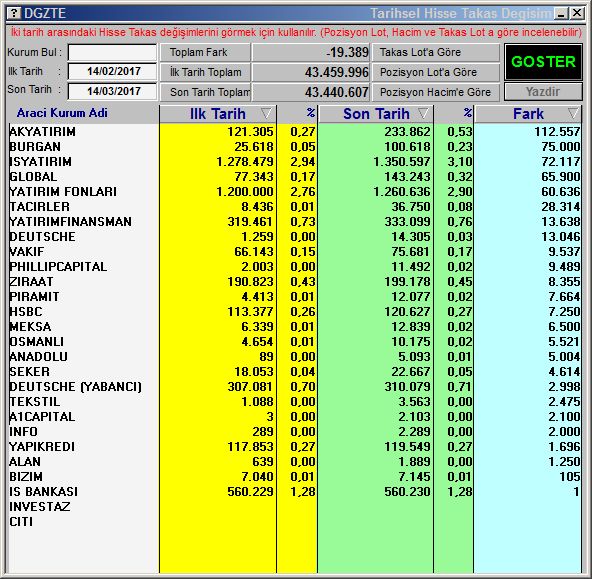The height and width of the screenshot is (579, 592).
Task: Close the DGZTE window
Action: pyautogui.click(x=577, y=14)
